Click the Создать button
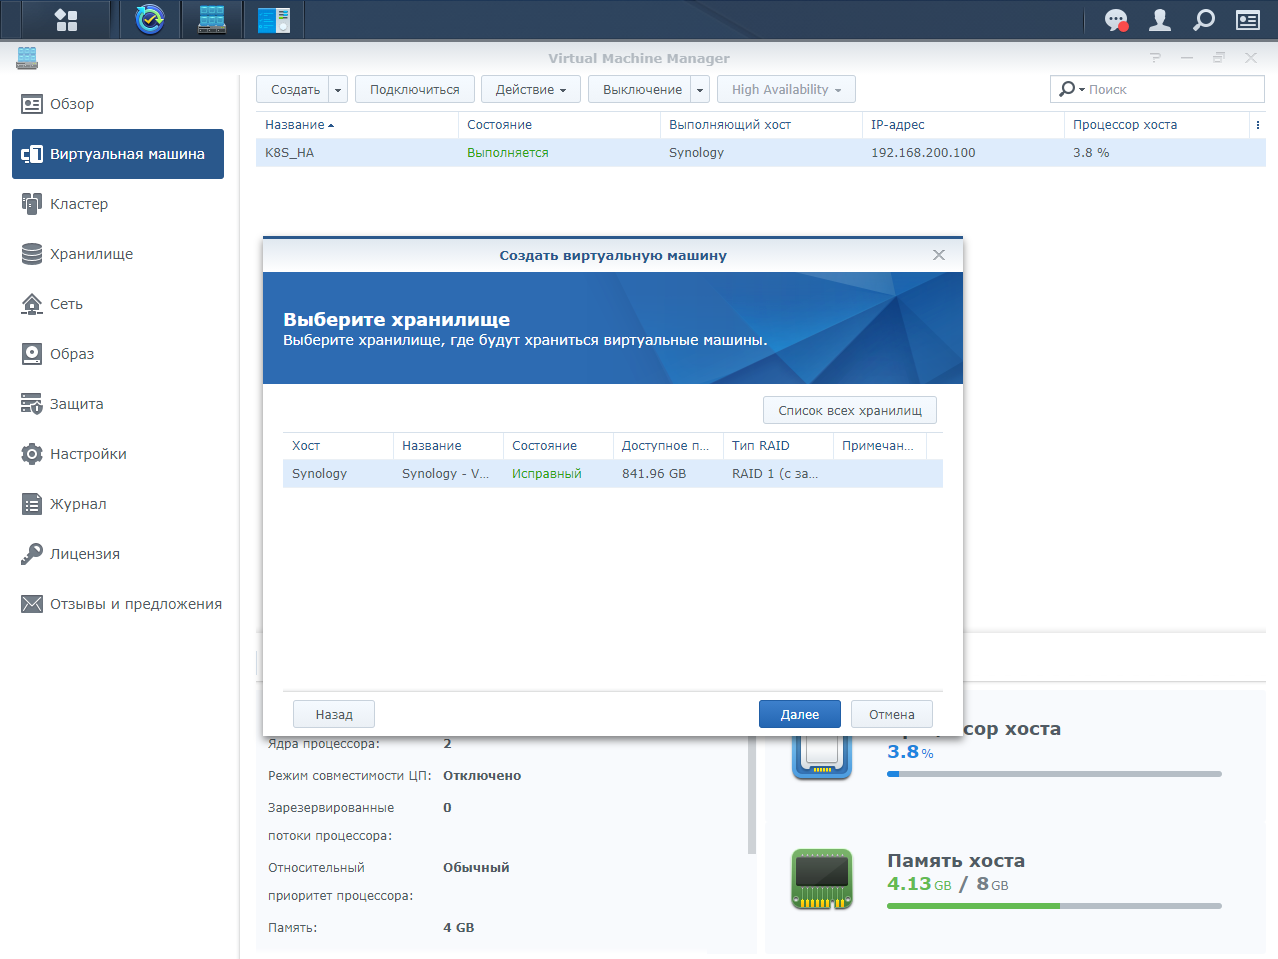Viewport: 1278px width, 959px height. click(293, 89)
